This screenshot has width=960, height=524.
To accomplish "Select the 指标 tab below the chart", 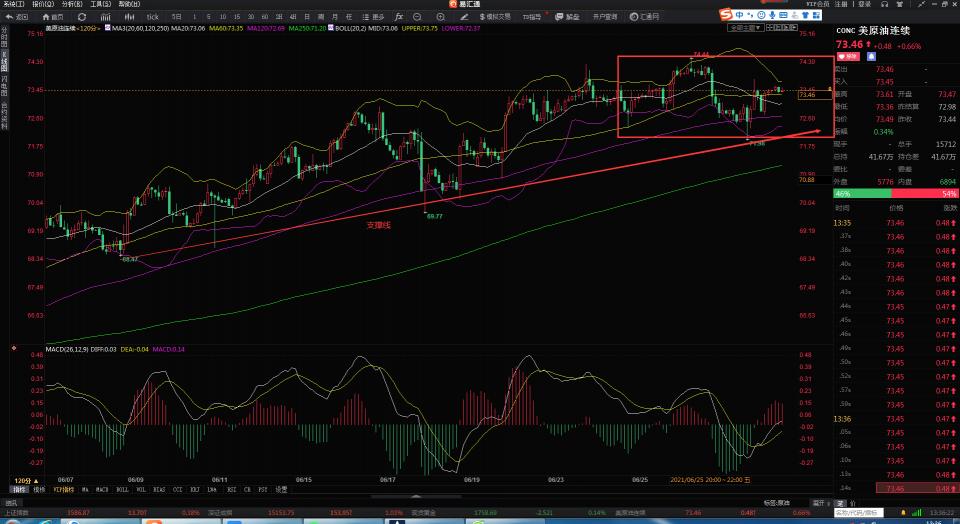I will (x=19, y=490).
